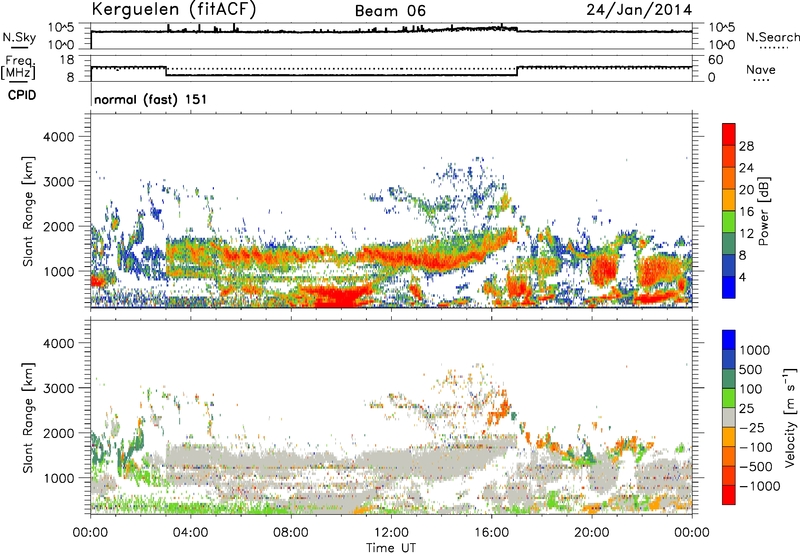The height and width of the screenshot is (554, 800).
Task: Pick the red bottom segment of velocity colorbar
Action: tap(729, 495)
